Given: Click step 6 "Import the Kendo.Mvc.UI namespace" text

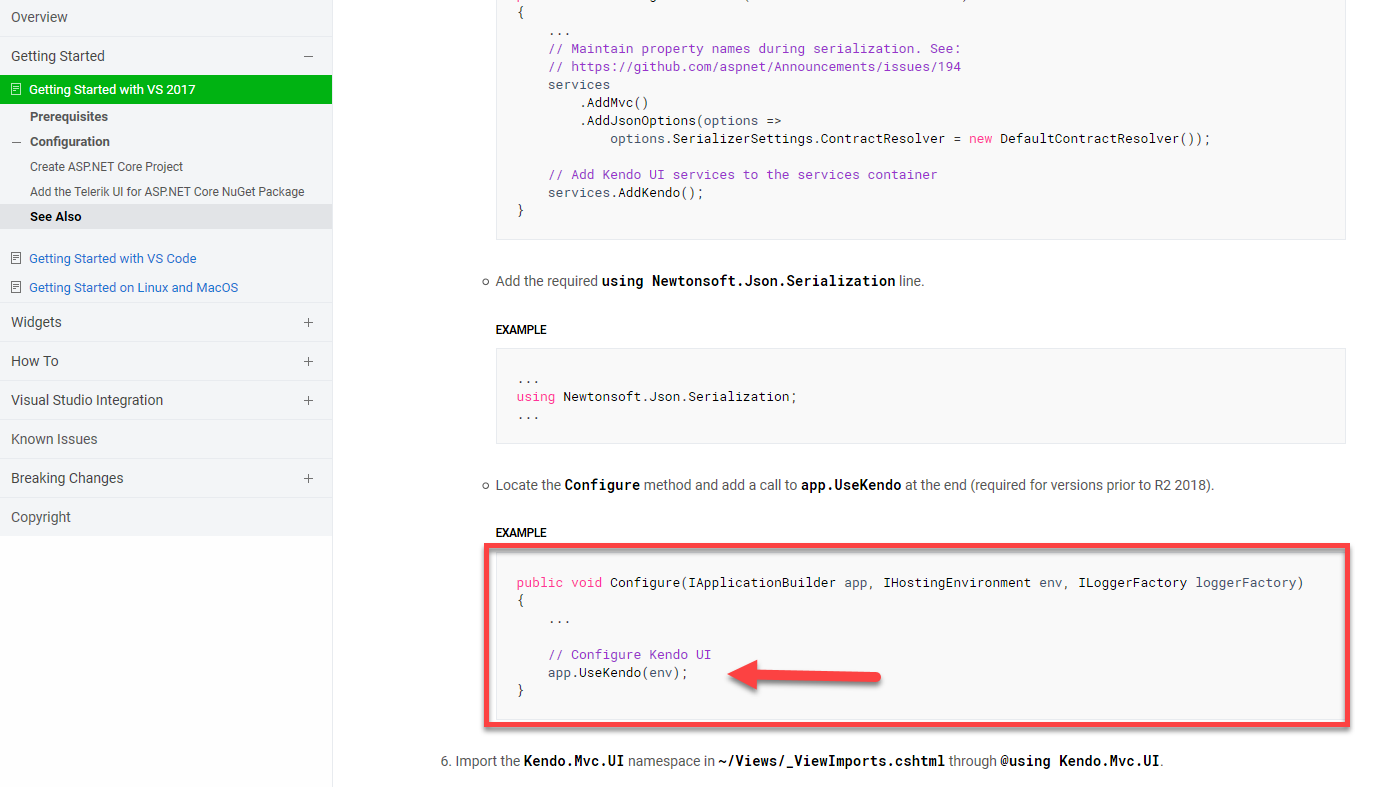Looking at the screenshot, I should coord(809,761).
